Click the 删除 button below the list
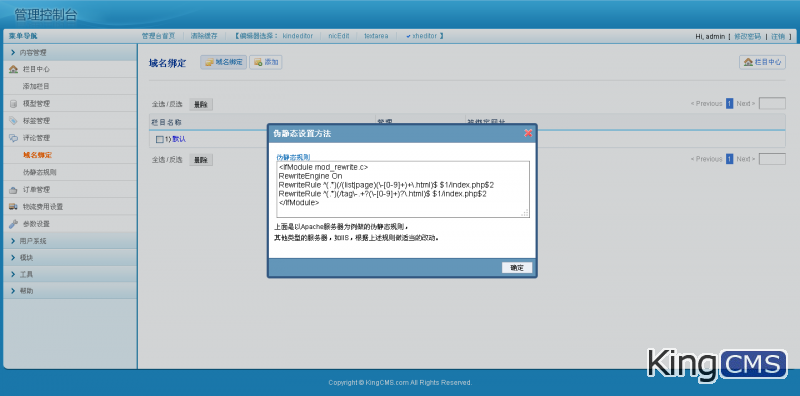The image size is (800, 396). click(x=201, y=160)
